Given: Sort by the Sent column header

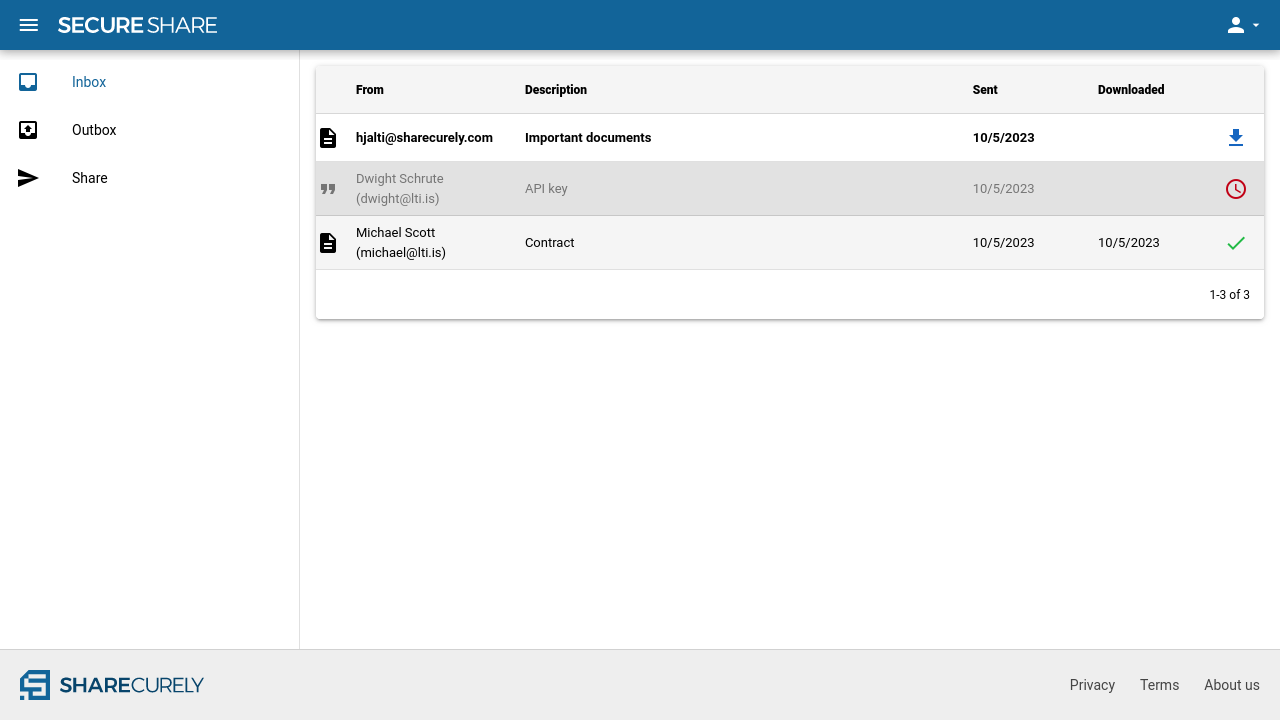Looking at the screenshot, I should (x=985, y=90).
